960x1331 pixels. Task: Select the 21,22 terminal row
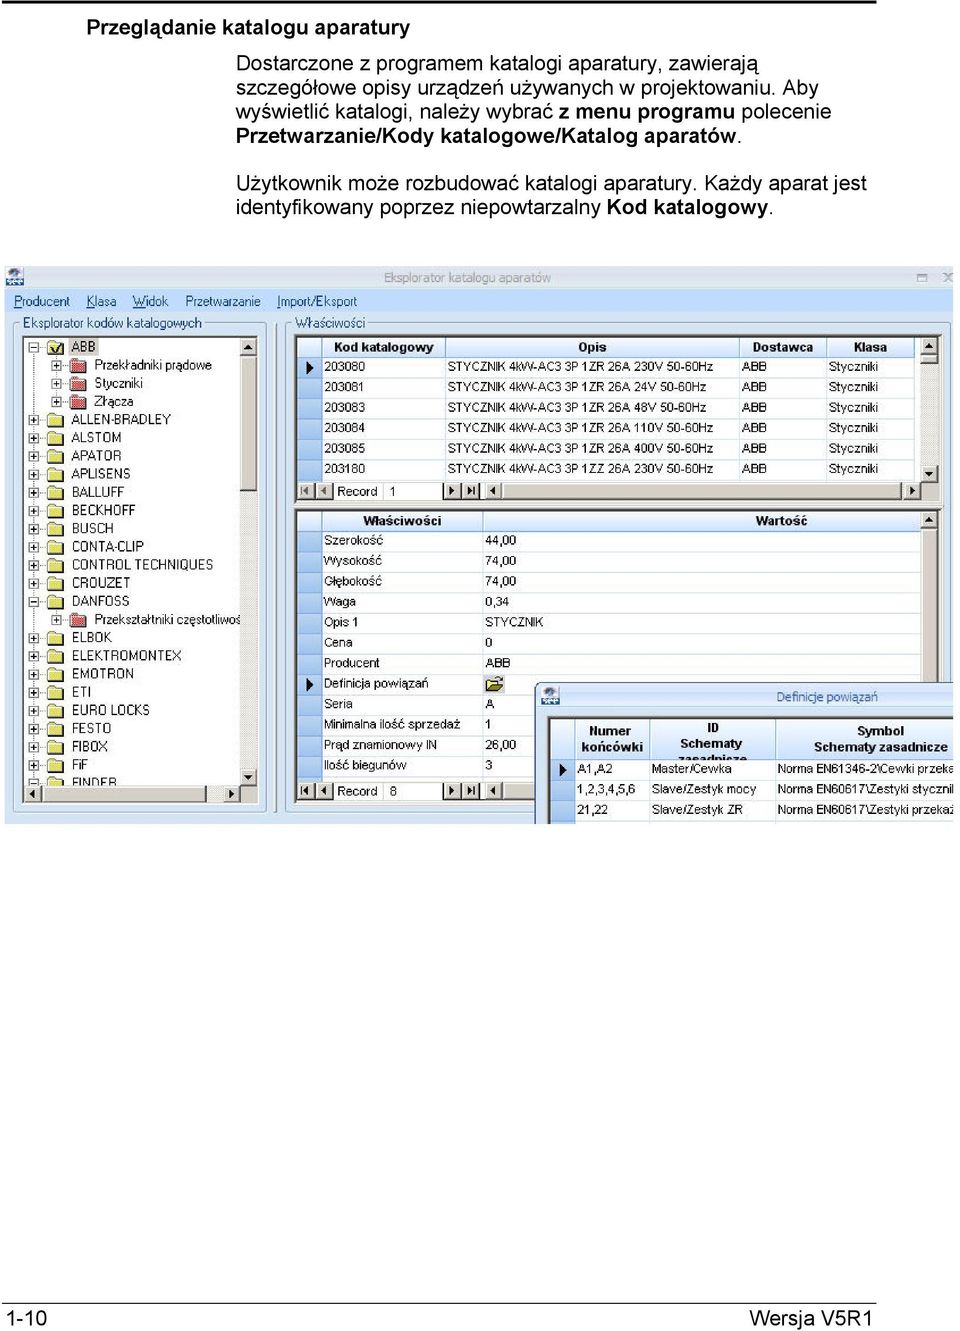pos(753,810)
